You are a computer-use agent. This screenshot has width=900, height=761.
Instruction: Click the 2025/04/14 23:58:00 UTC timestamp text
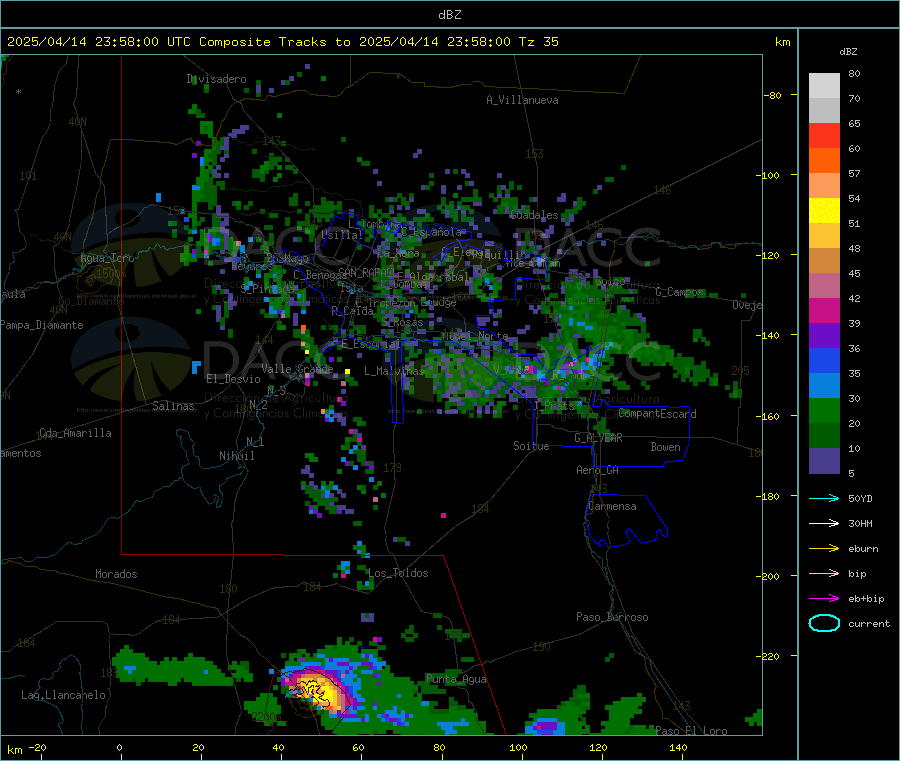click(x=98, y=42)
